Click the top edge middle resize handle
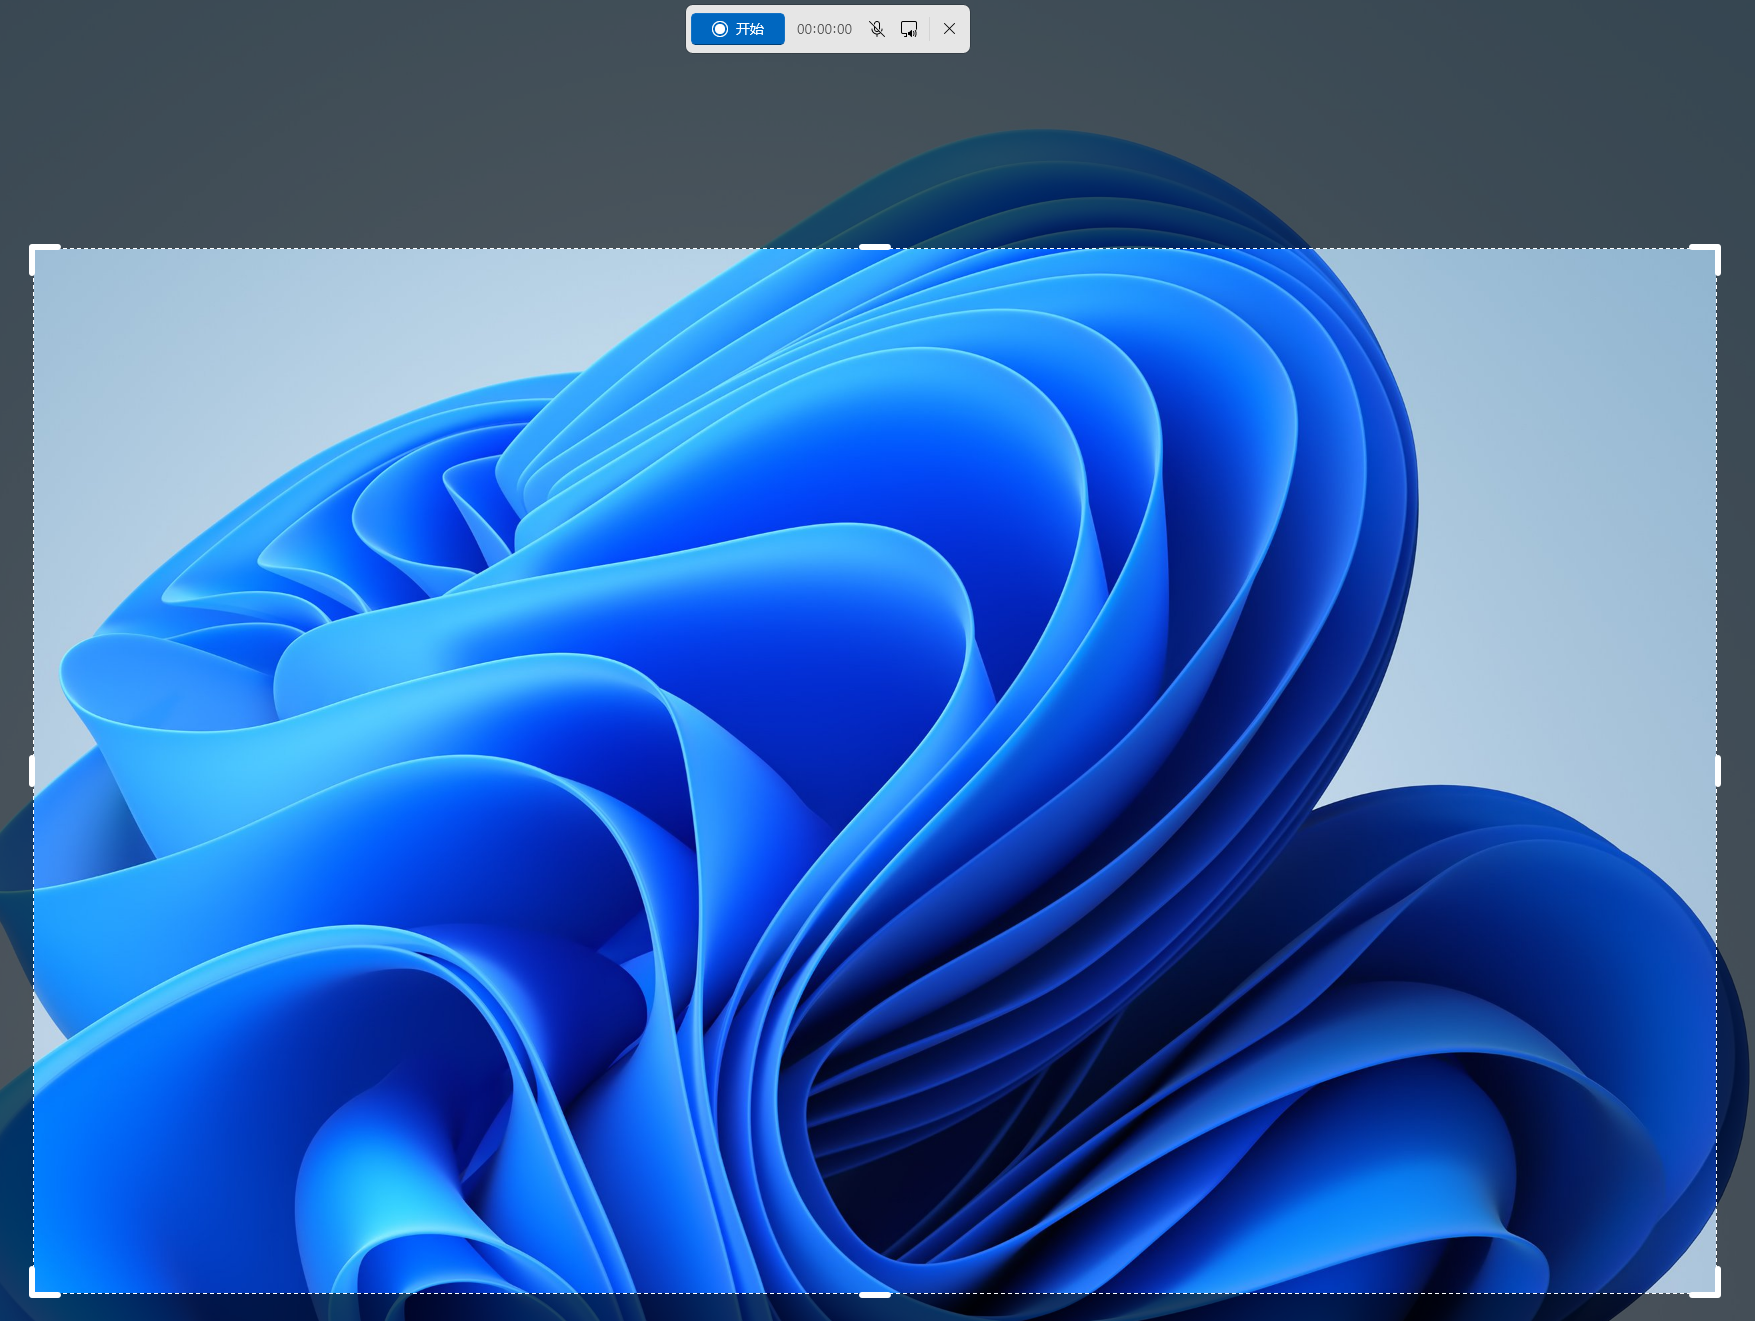 (x=875, y=247)
